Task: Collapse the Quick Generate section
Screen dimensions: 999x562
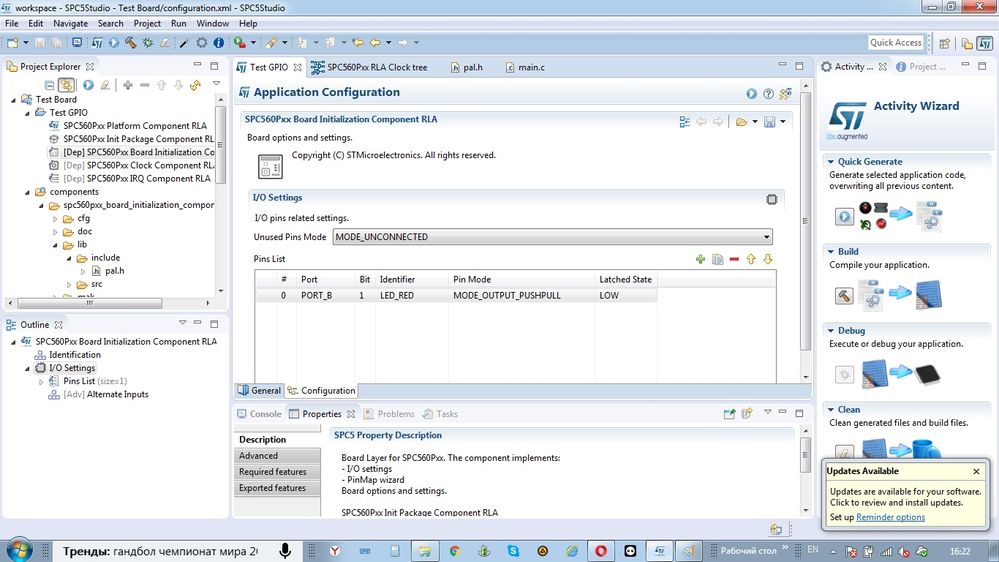Action: (x=831, y=162)
